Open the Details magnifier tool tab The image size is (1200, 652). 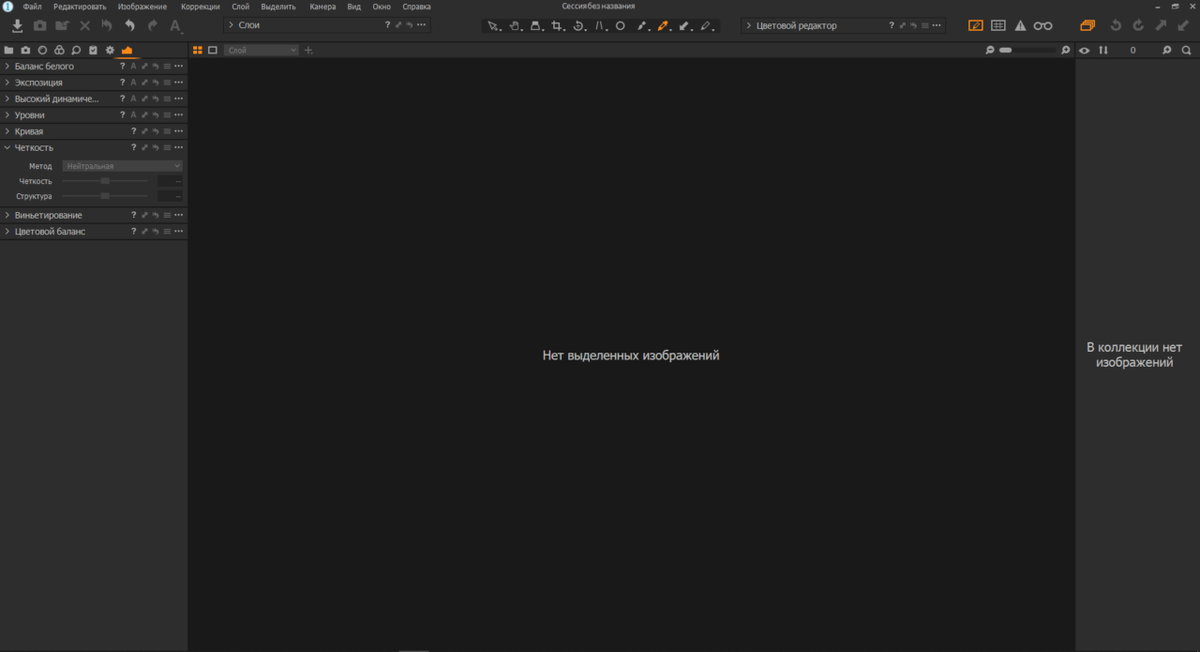pyautogui.click(x=76, y=50)
